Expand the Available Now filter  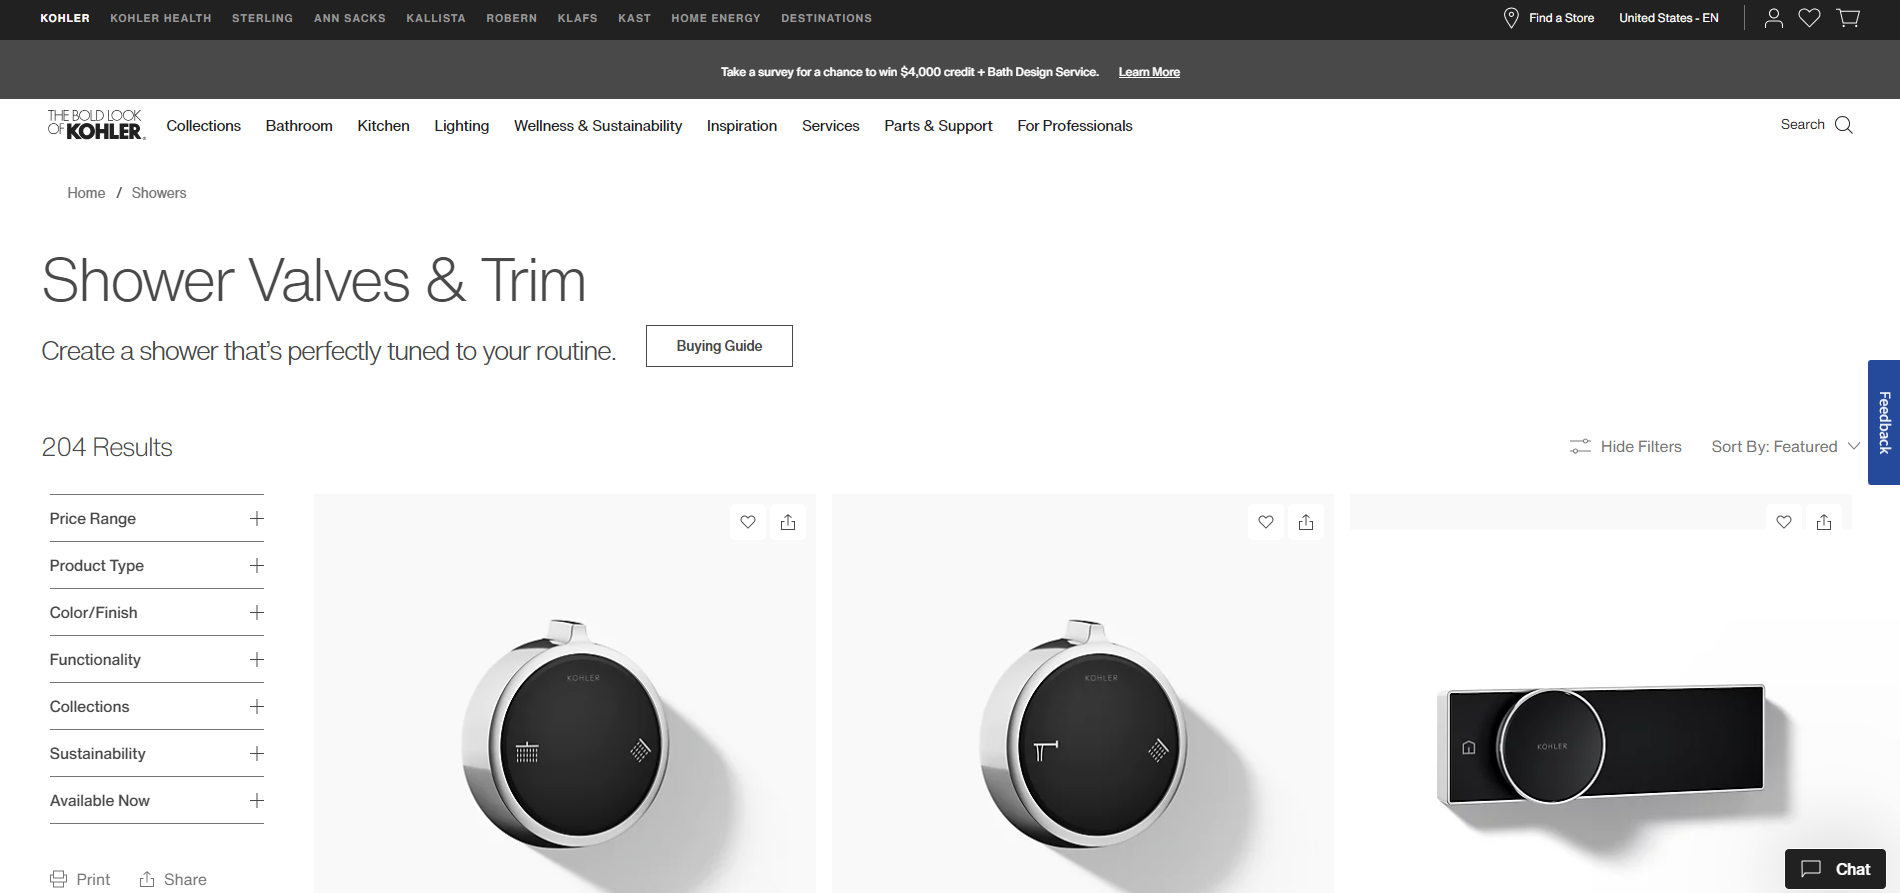(x=256, y=801)
